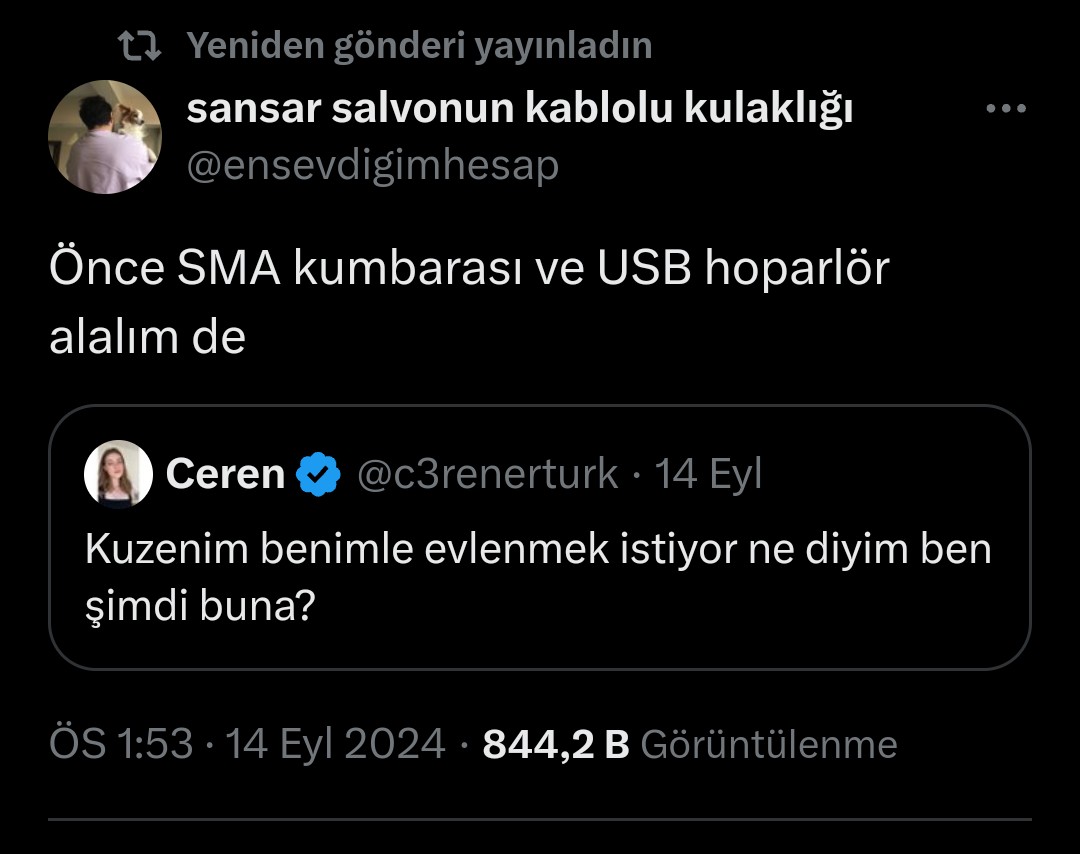
Task: Click the "ÖS 1:53" timestamp
Action: pyautogui.click(x=121, y=744)
